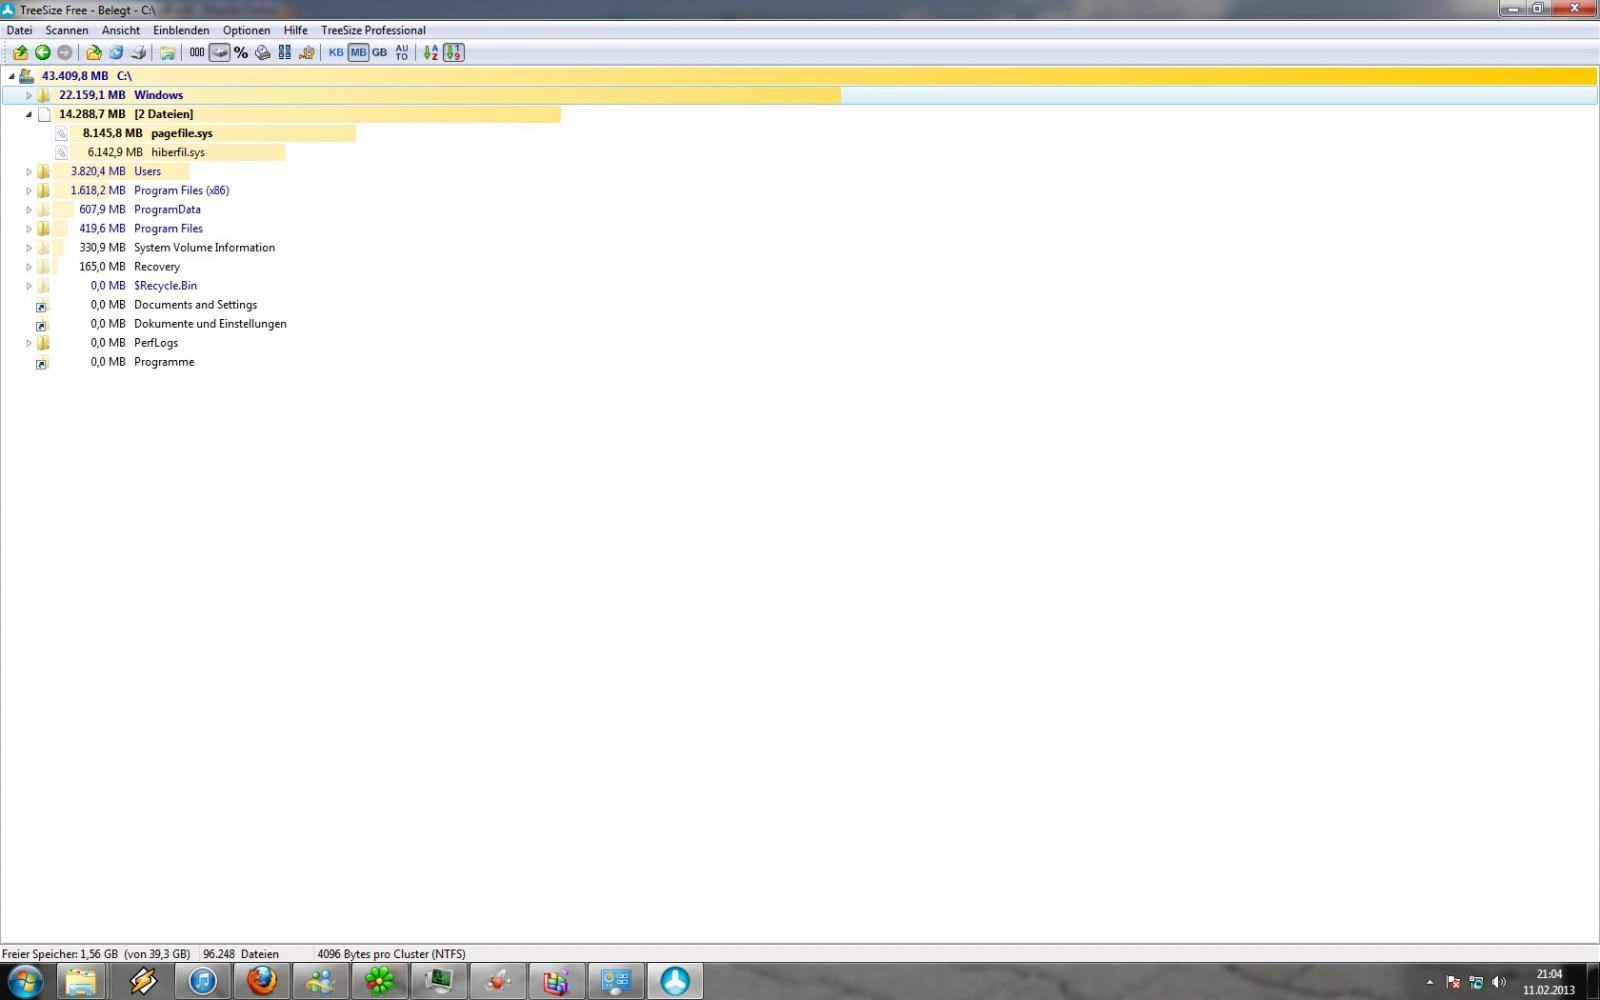Open the Hilfe menu
1600x1000 pixels.
tap(296, 30)
